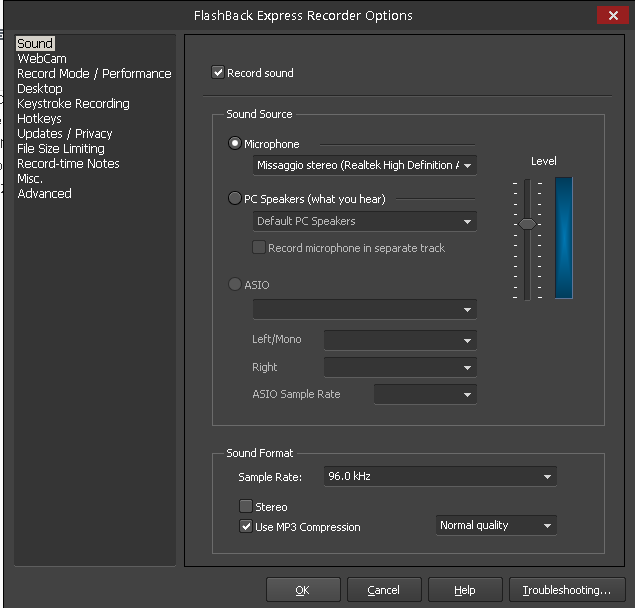Go to Record Mode / Performance
Image resolution: width=635 pixels, height=608 pixels.
click(x=94, y=73)
